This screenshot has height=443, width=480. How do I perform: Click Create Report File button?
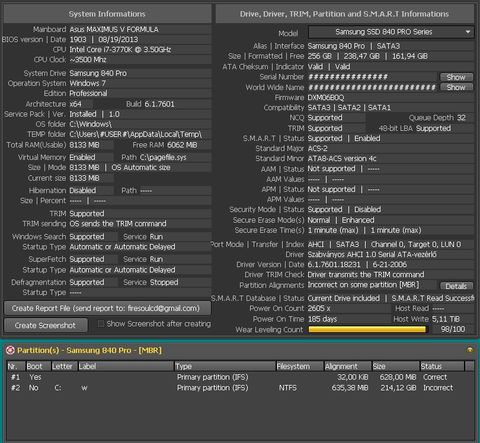coord(107,308)
